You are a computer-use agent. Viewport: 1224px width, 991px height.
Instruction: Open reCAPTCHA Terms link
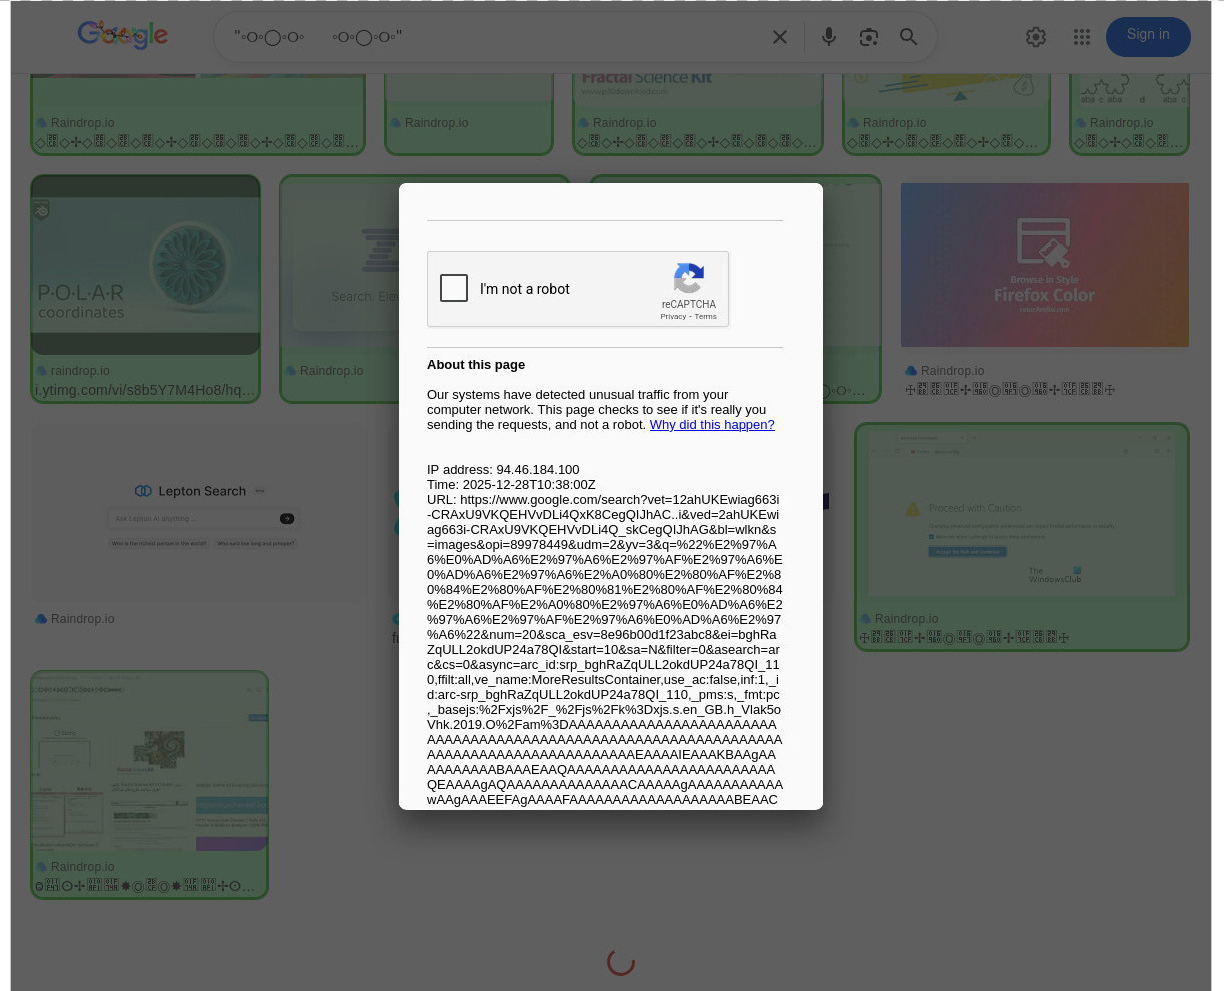point(705,317)
